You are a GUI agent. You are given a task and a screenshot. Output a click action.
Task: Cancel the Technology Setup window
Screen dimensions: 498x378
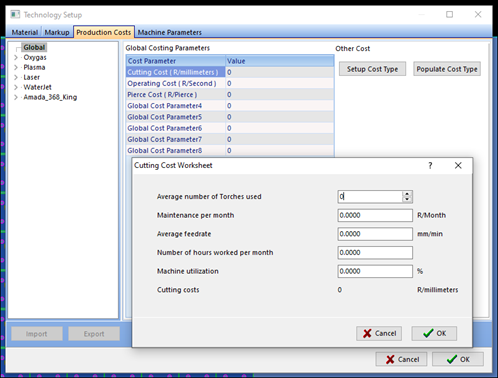pyautogui.click(x=401, y=359)
